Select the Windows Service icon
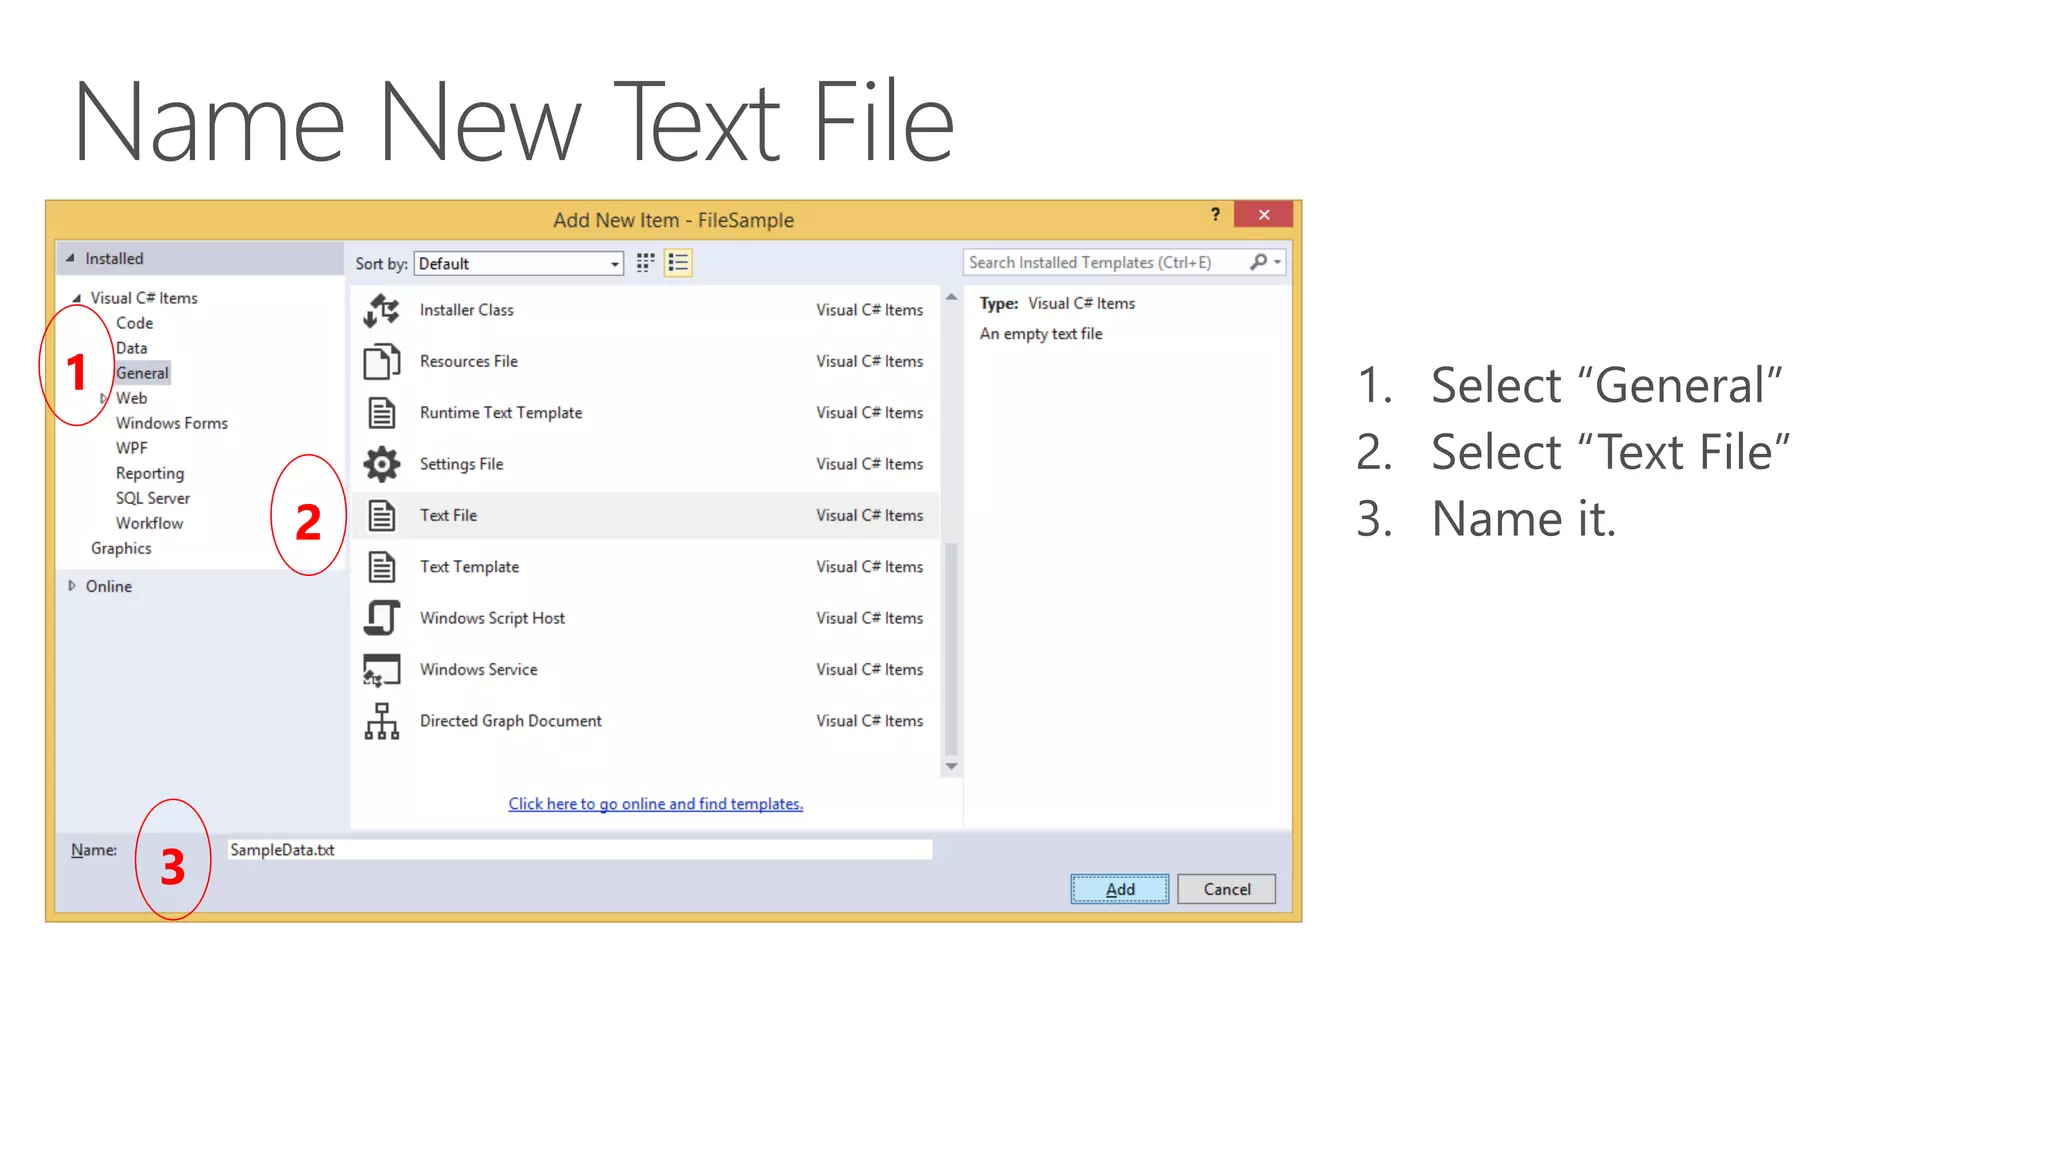Viewport: 2048px width, 1152px height. coord(381,670)
